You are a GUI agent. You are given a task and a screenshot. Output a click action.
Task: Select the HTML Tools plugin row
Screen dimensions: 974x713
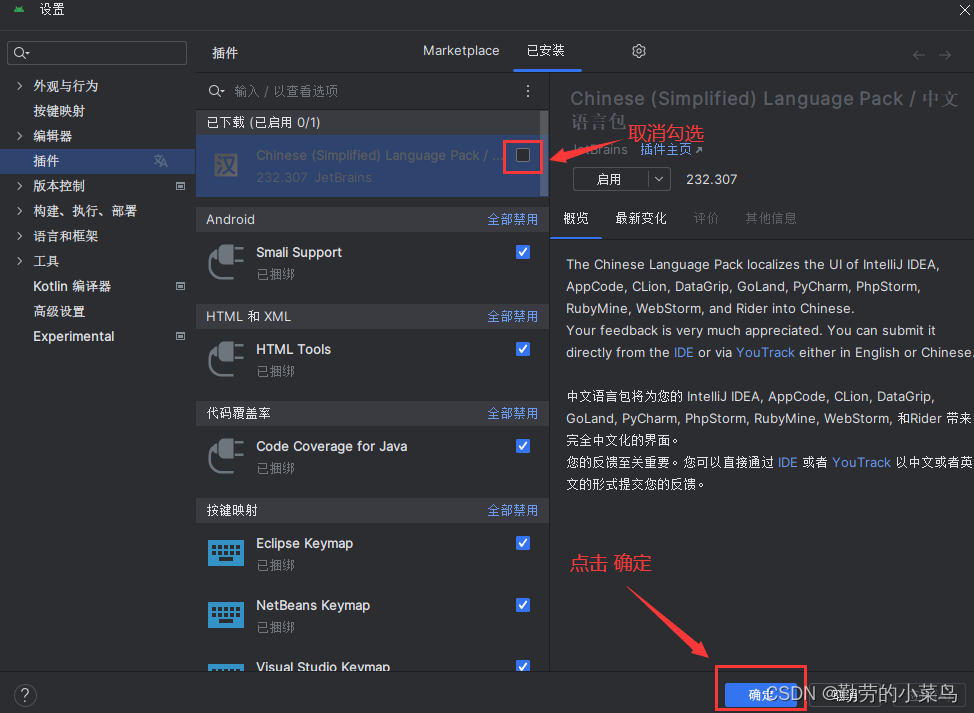(x=371, y=359)
